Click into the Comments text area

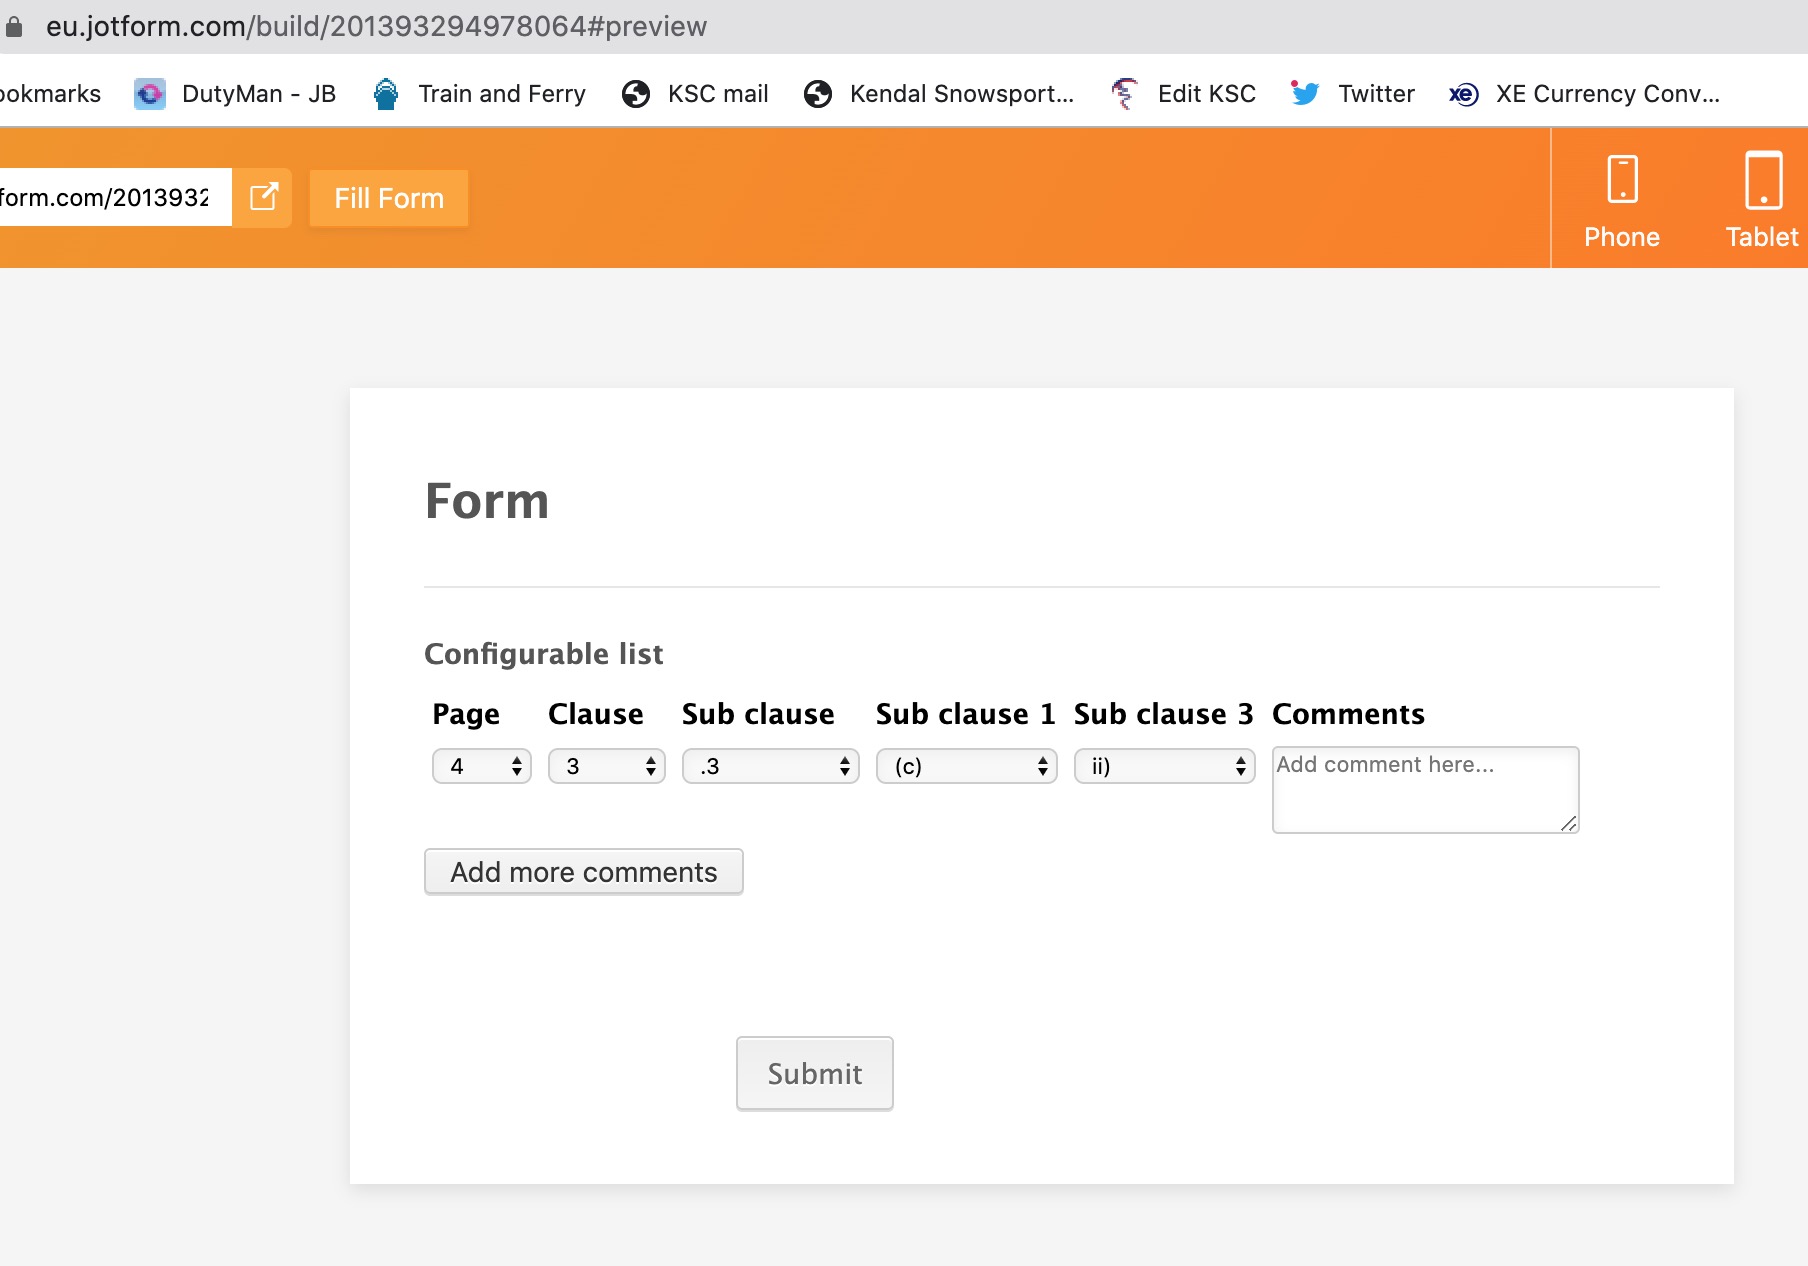click(1425, 790)
